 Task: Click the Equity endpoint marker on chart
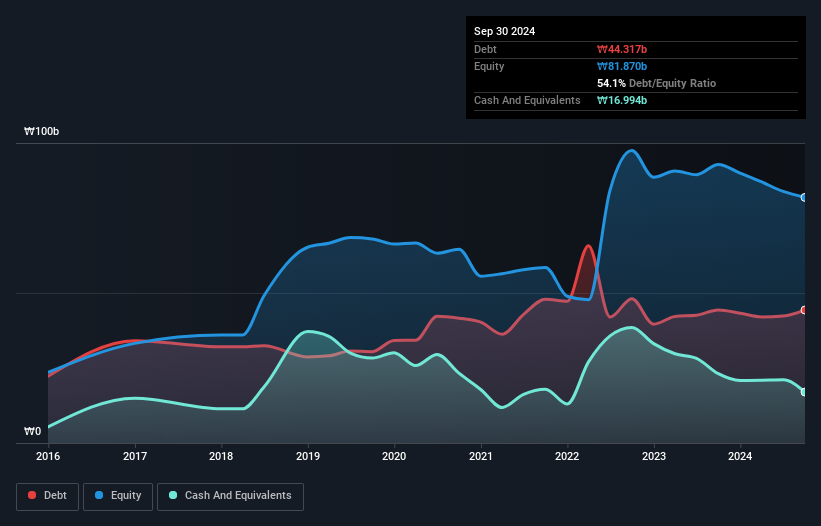[804, 197]
